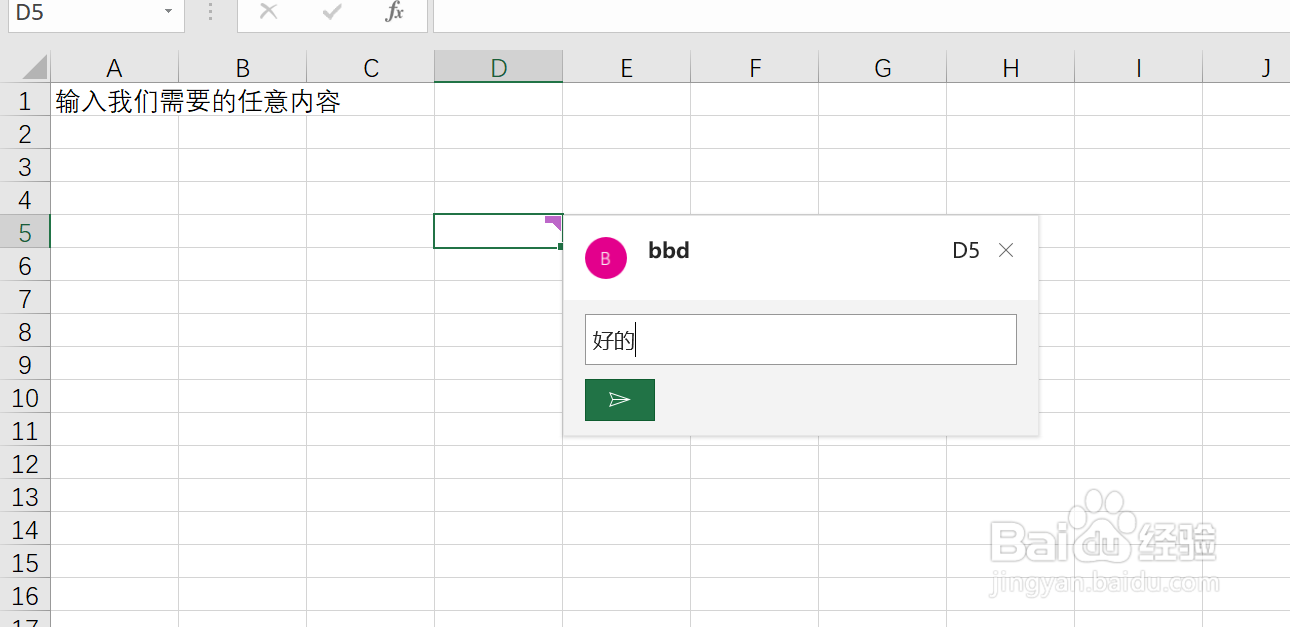
Task: Click the pink comment indicator on D5
Action: [553, 222]
